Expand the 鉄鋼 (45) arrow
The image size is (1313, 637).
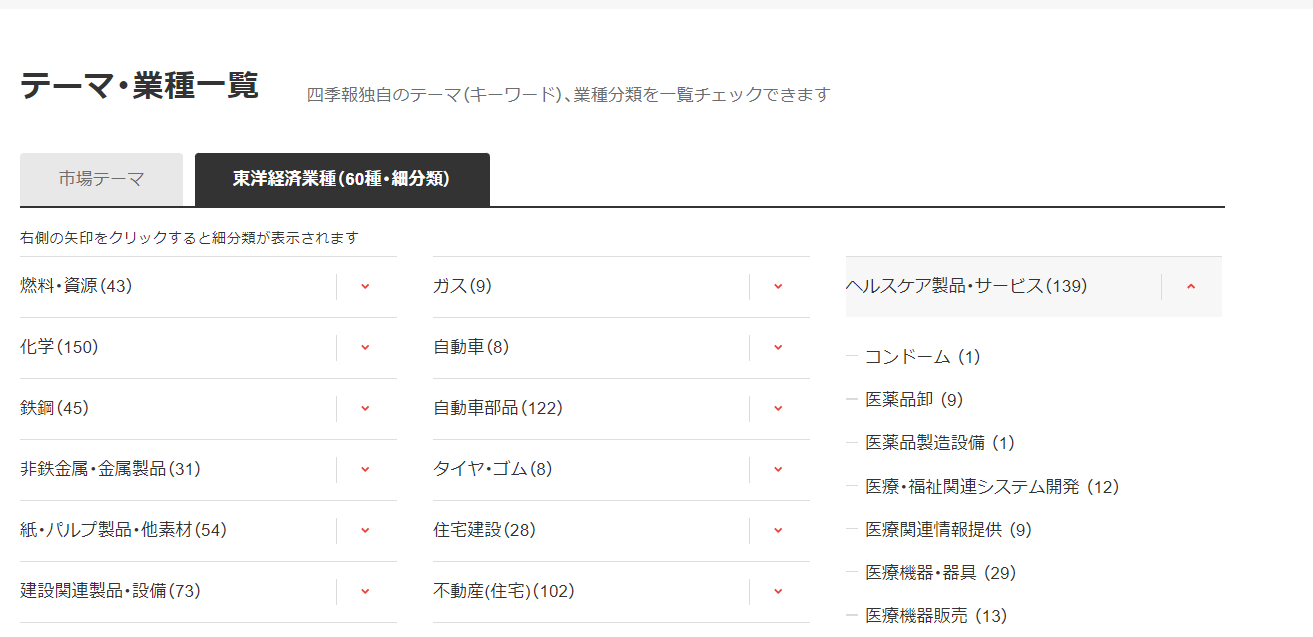point(365,409)
